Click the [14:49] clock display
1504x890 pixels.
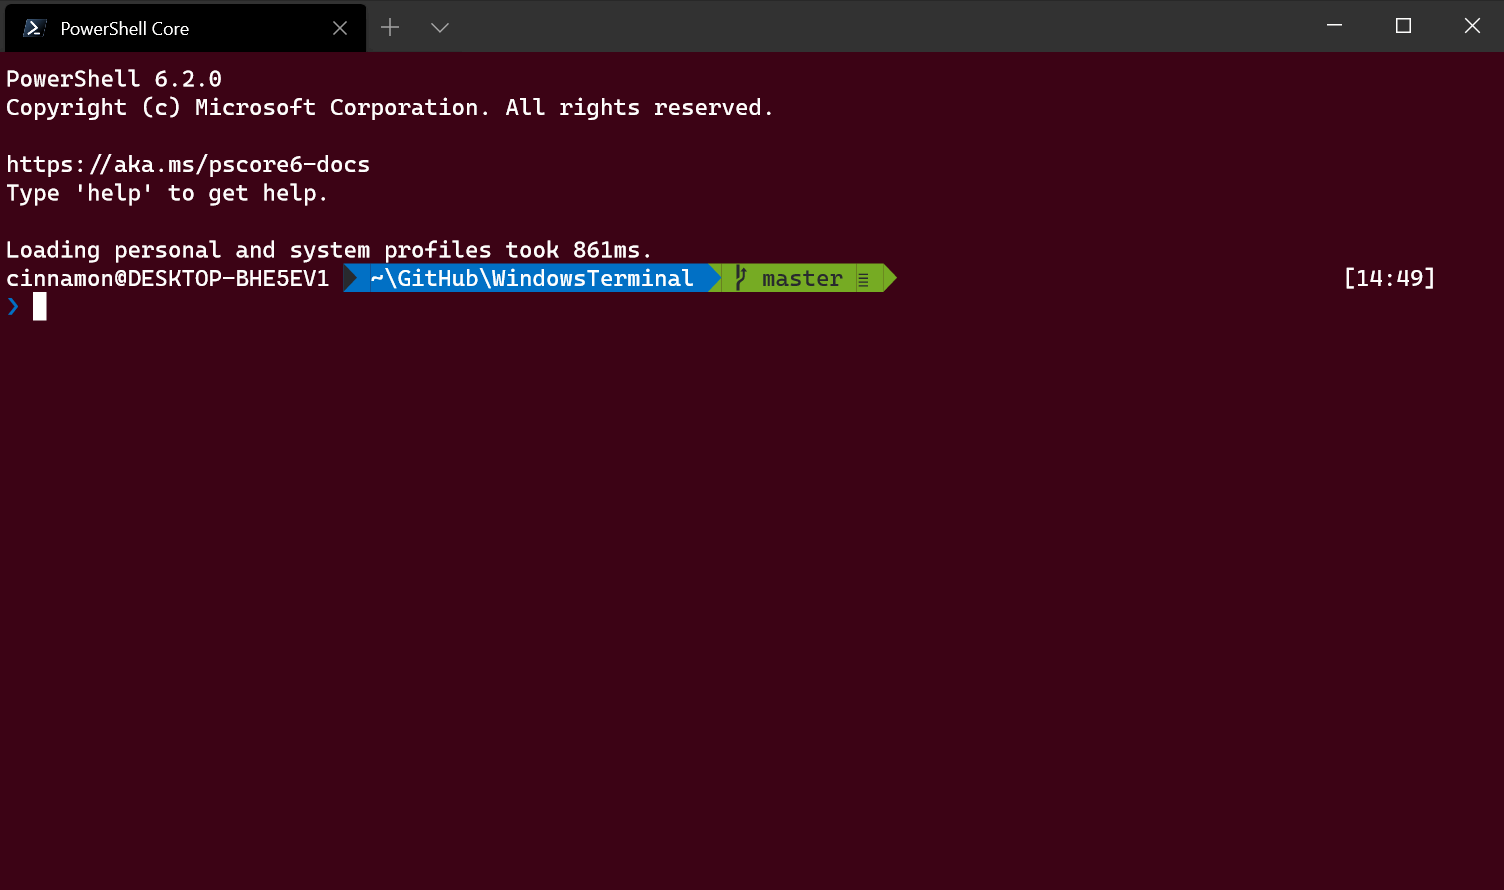[1391, 278]
